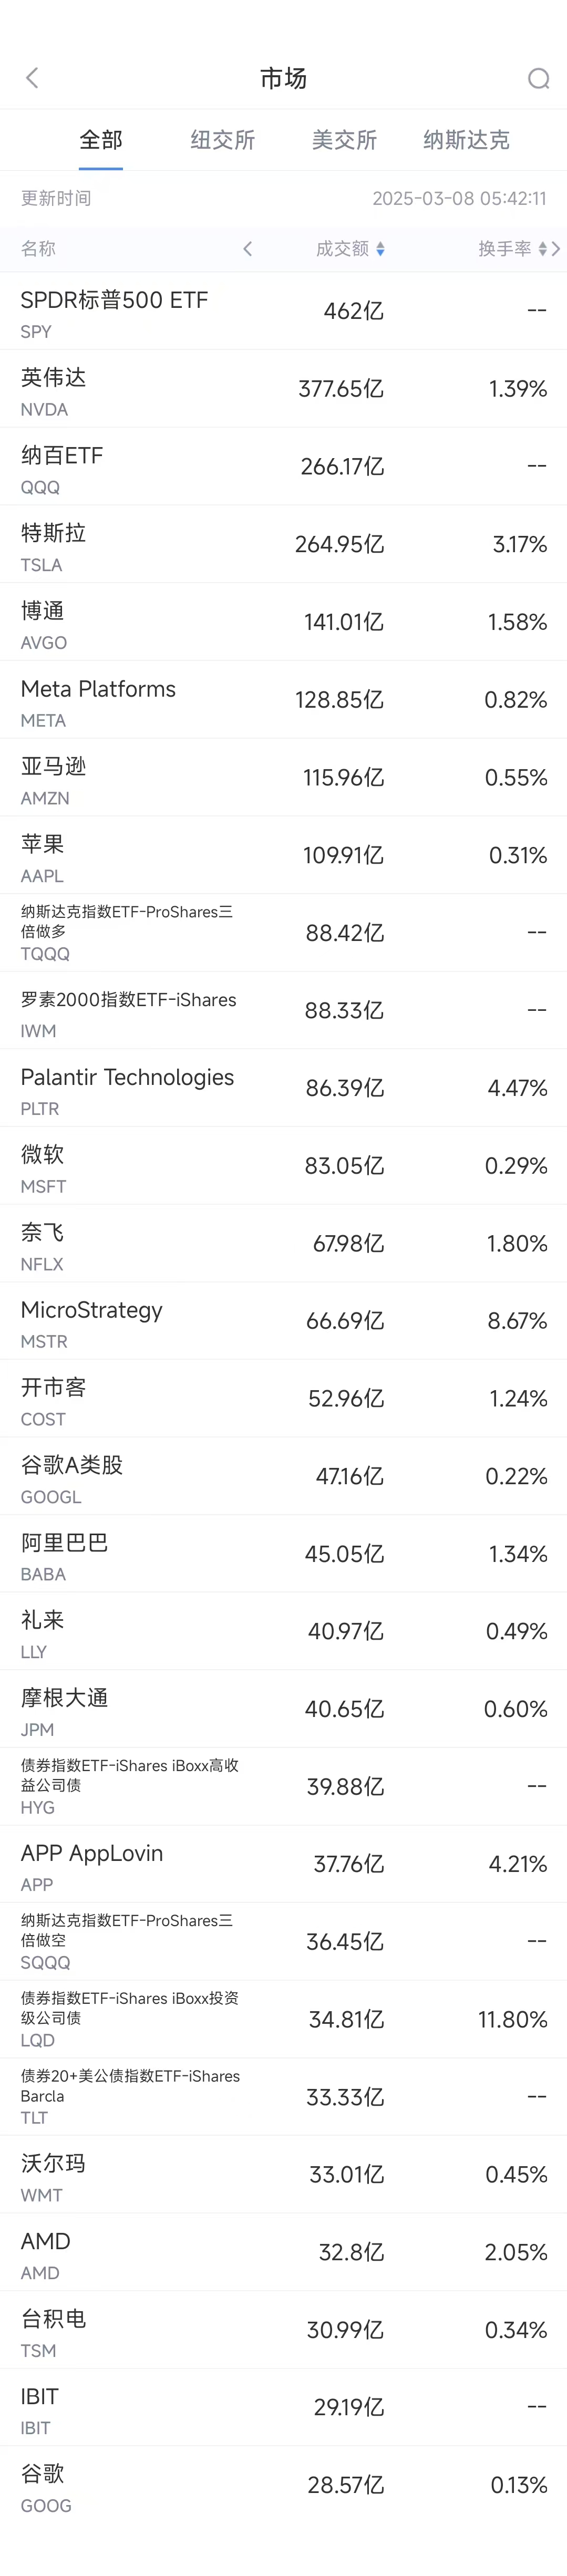Image resolution: width=567 pixels, height=2576 pixels.
Task: Open 特斯拉 TSLA stock row
Action: coord(283,544)
